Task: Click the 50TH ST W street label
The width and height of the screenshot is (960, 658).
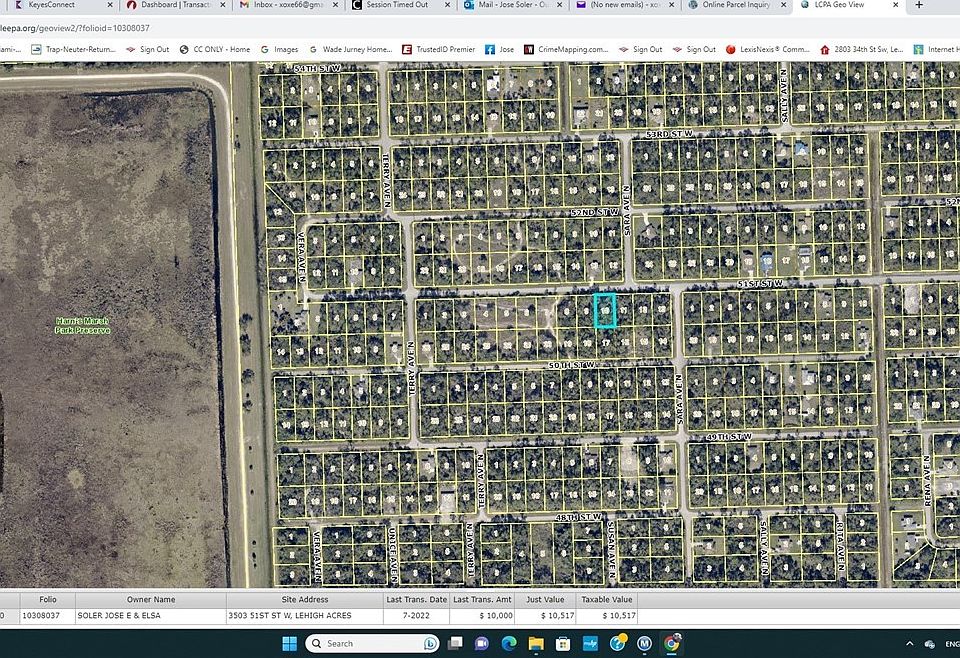Action: [x=571, y=365]
